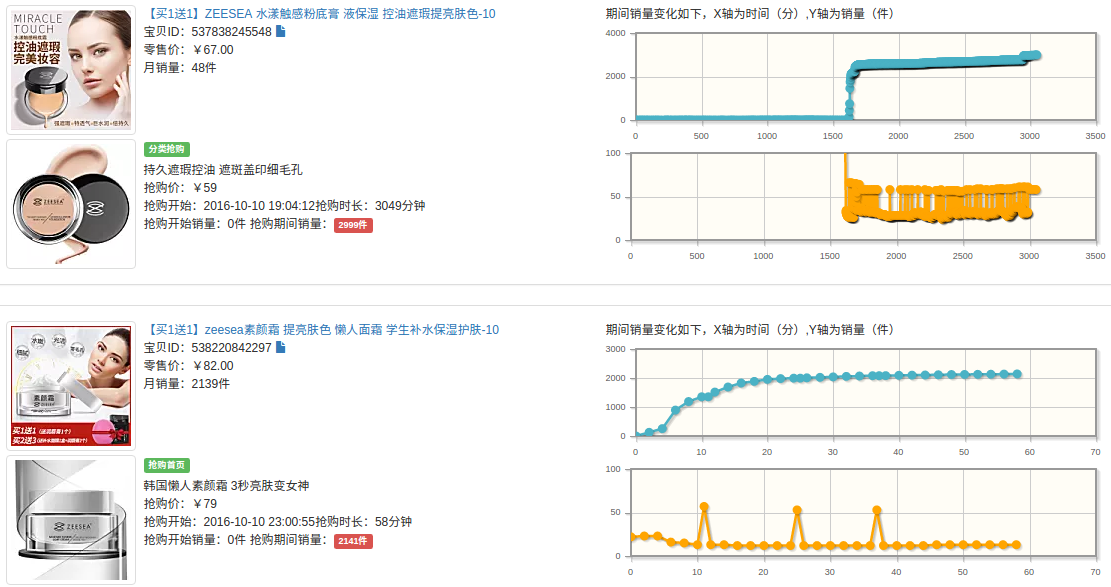Open the ZEESEA compact powder promo thumbnail
Screen dimensions: 1111x587
coord(71,204)
